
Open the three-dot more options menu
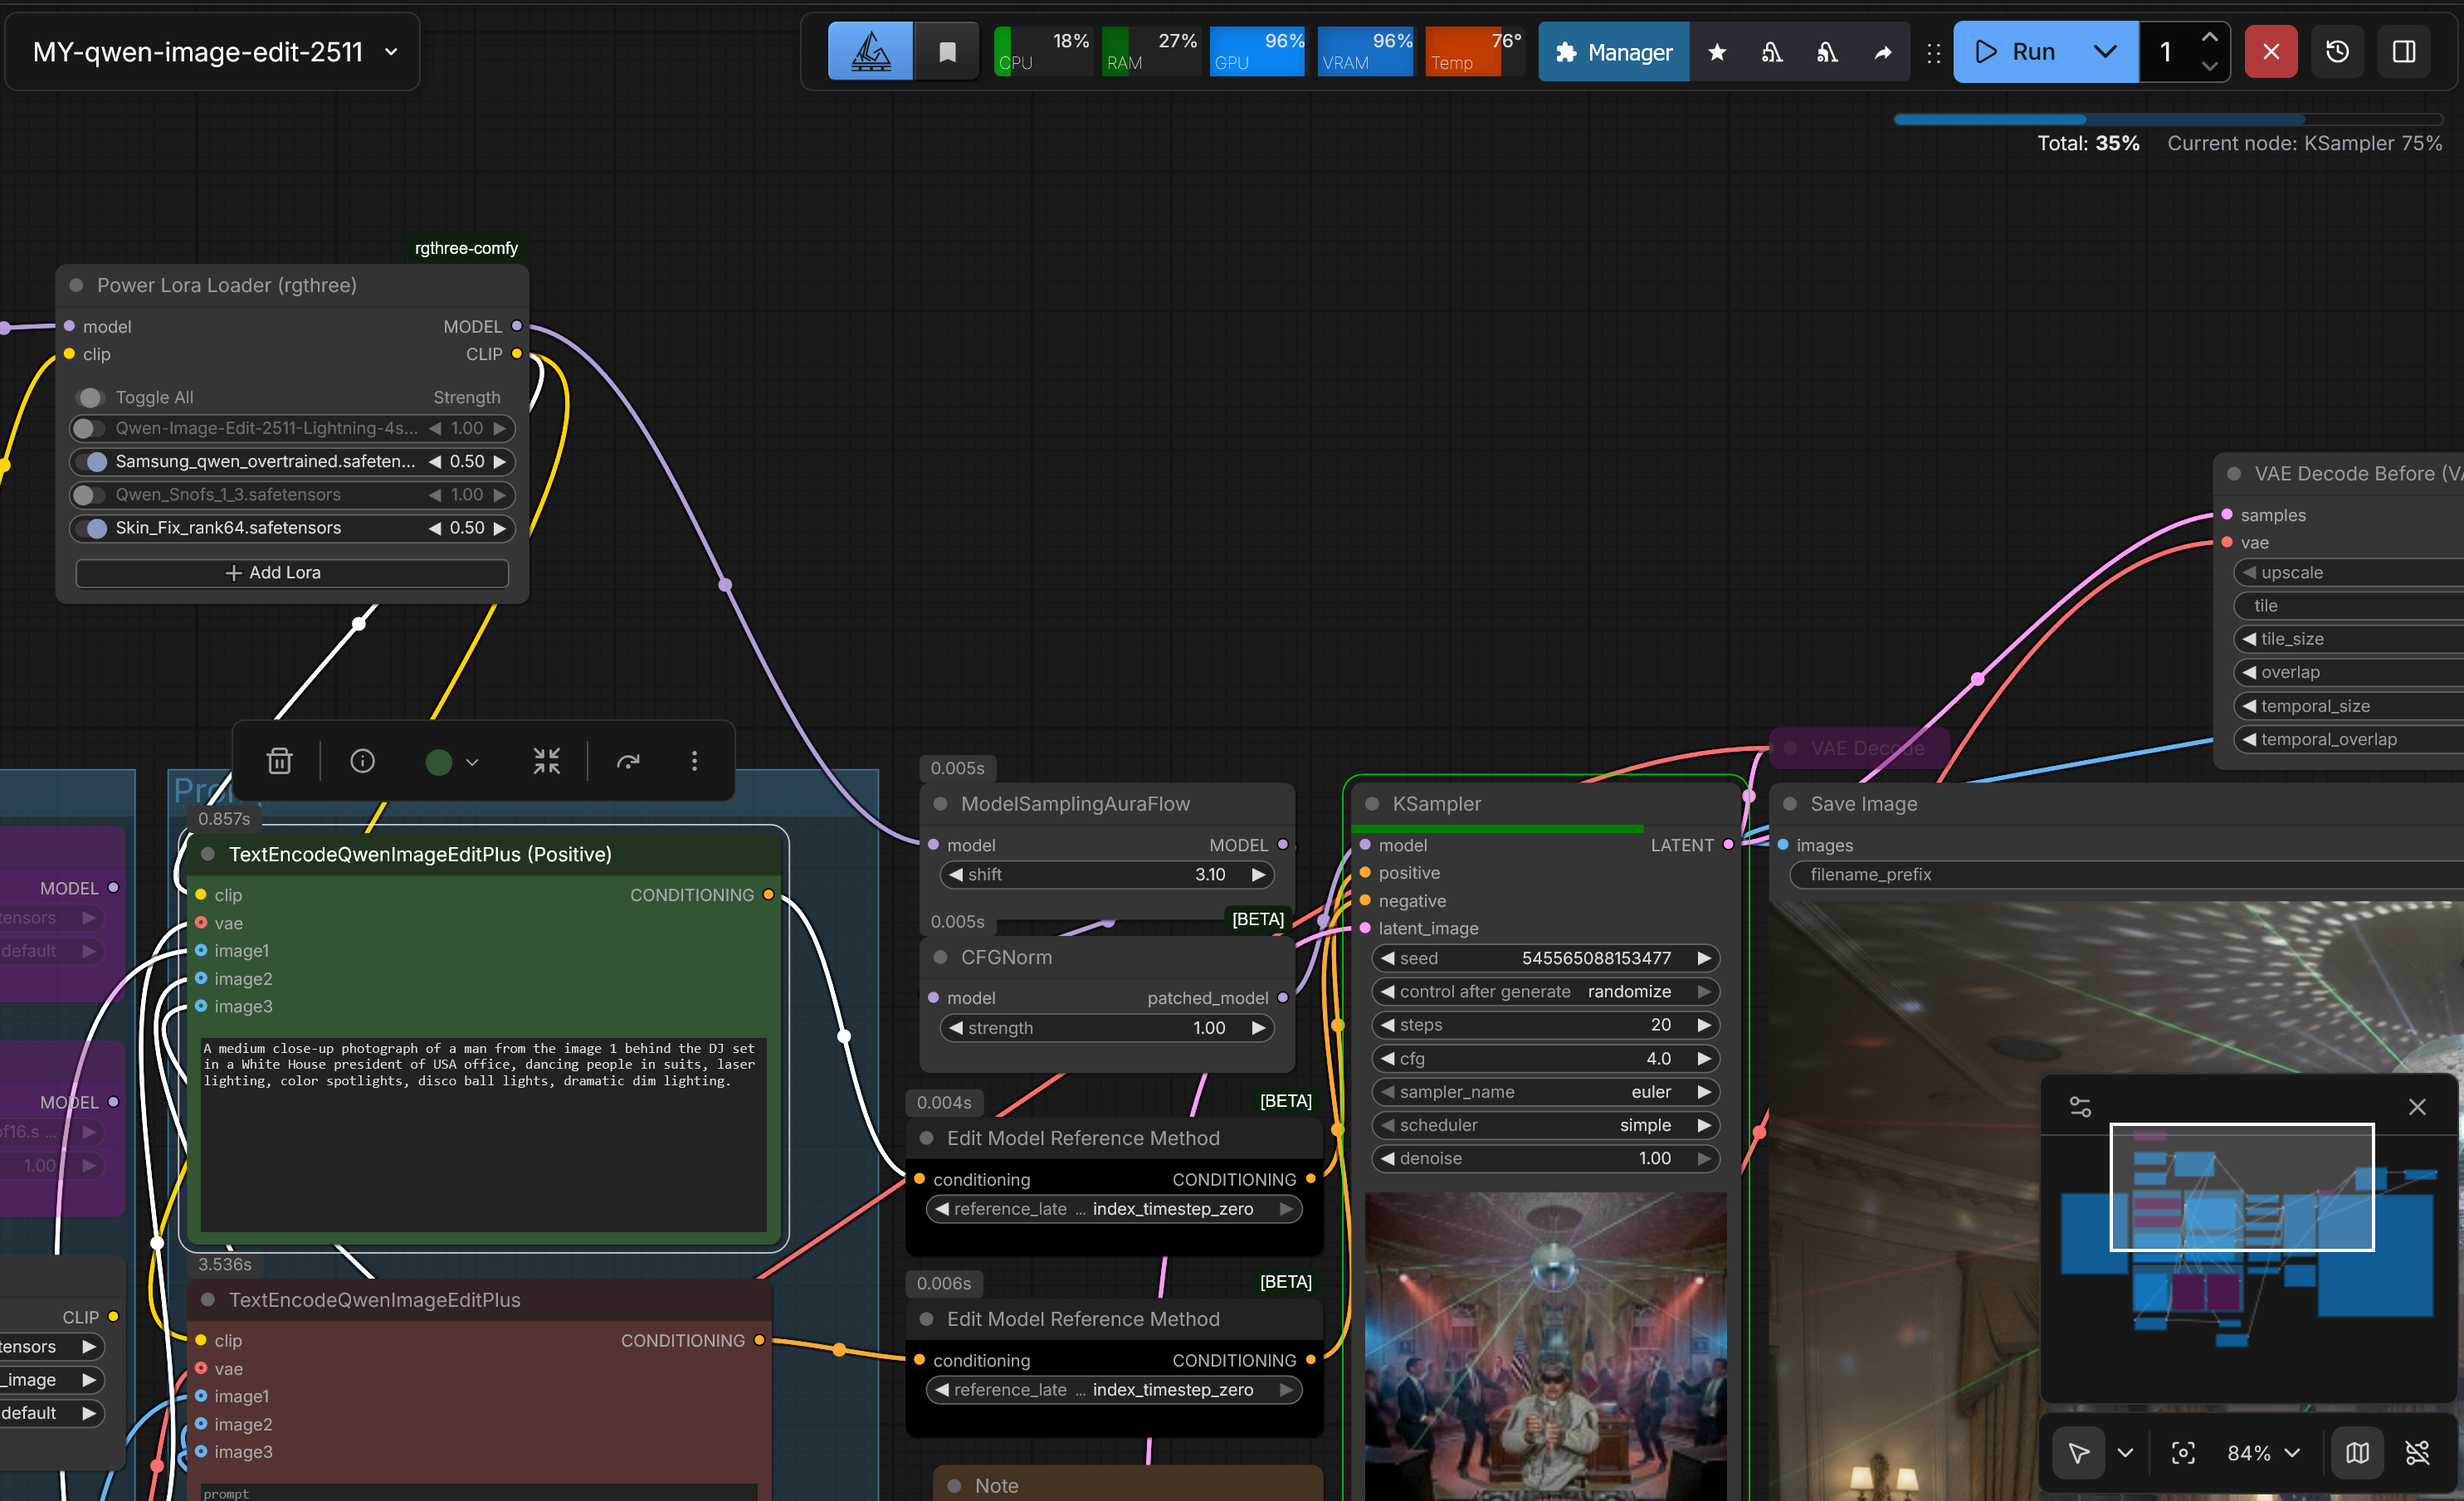tap(694, 761)
